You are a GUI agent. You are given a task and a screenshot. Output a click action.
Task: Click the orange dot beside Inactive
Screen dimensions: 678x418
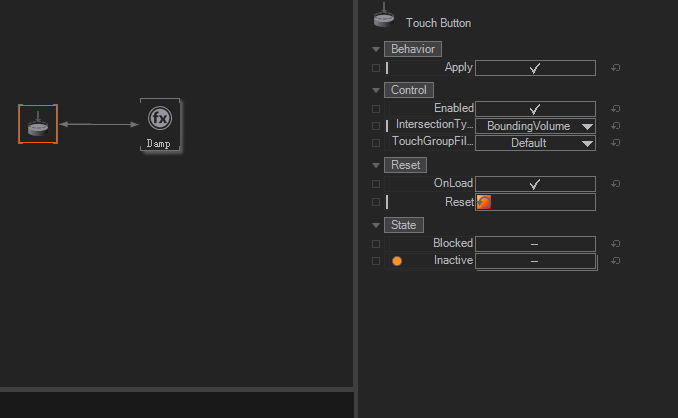point(397,261)
